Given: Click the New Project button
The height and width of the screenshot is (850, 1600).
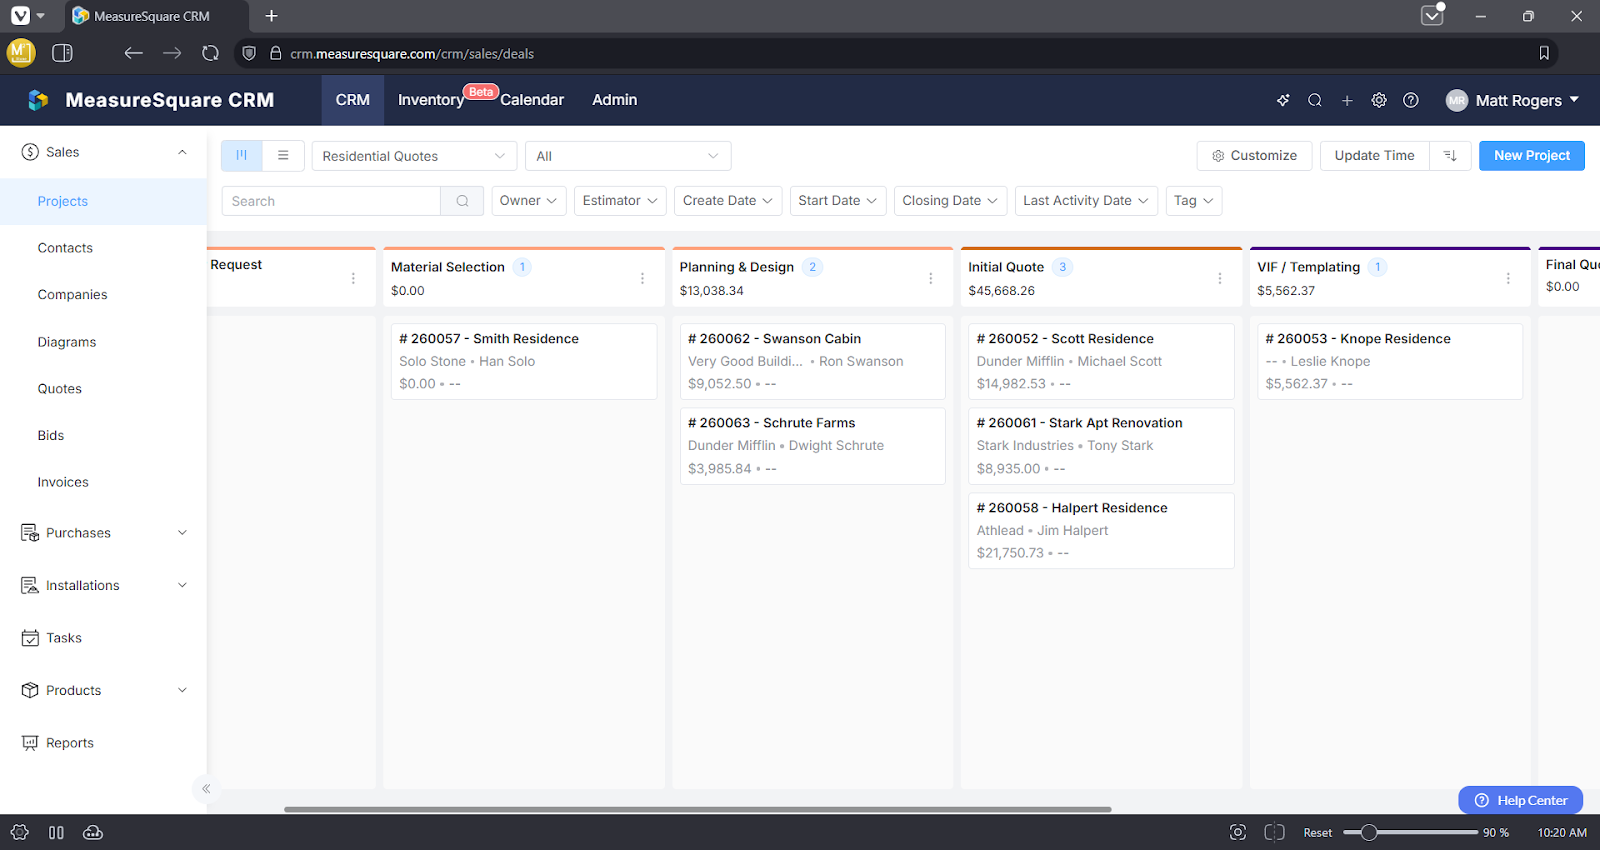Looking at the screenshot, I should 1531,156.
